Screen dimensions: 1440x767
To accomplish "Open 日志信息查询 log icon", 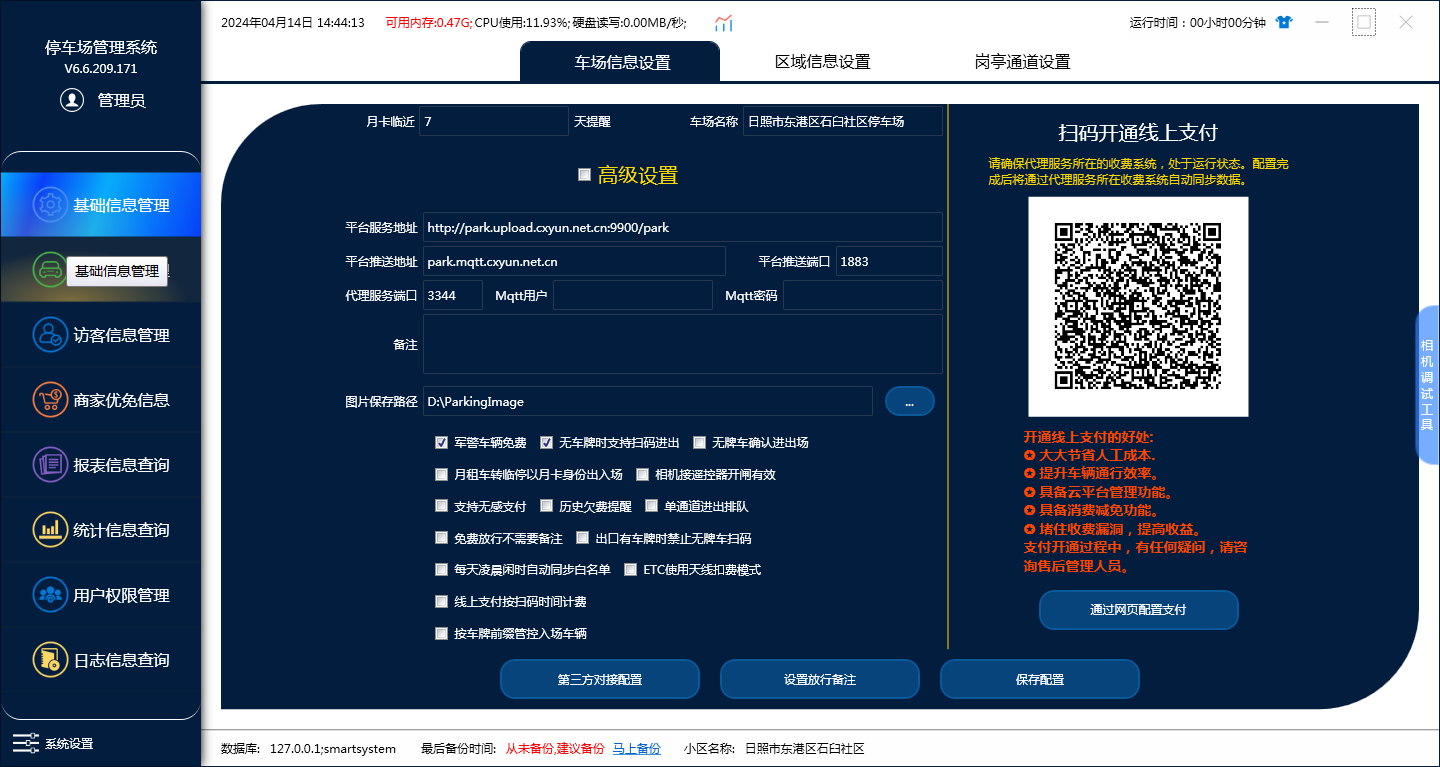I will [49, 660].
